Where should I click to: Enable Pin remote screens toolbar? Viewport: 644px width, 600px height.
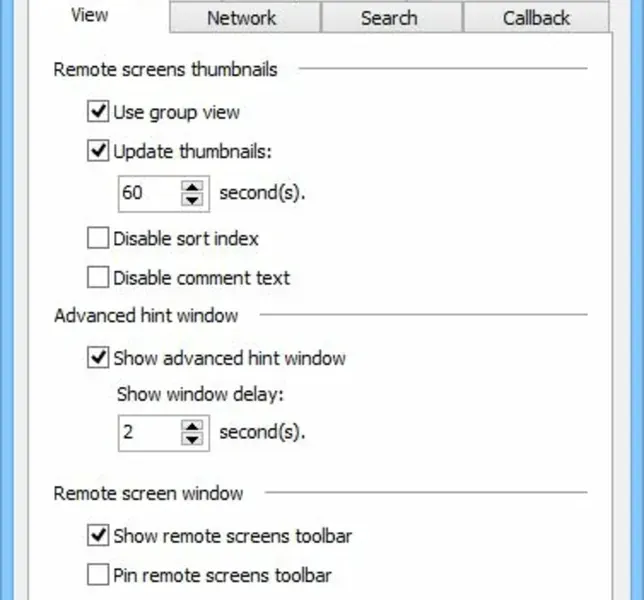pyautogui.click(x=98, y=575)
